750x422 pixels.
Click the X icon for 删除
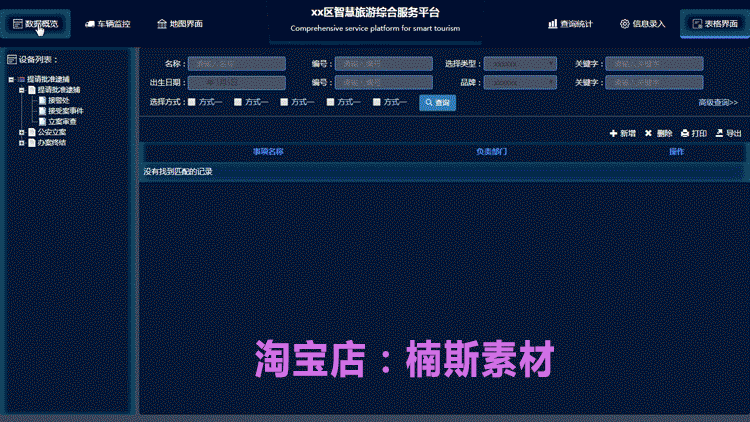tap(648, 133)
